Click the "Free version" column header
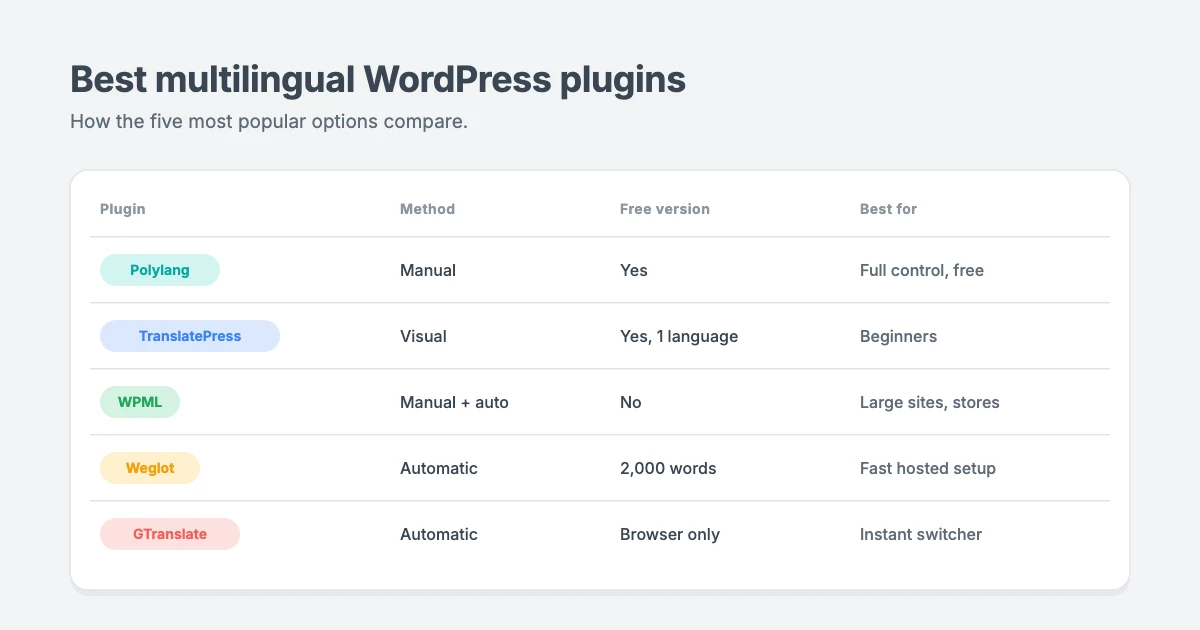The image size is (1200, 630). click(665, 209)
